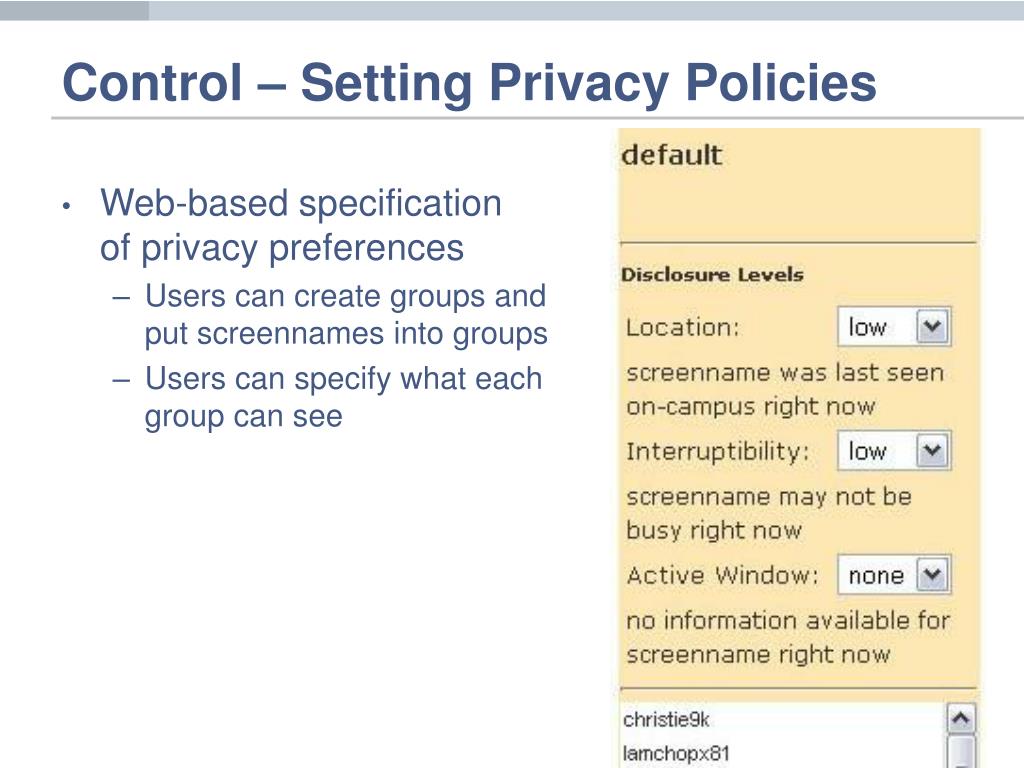Viewport: 1024px width, 768px height.
Task: Click the Web-based specification bullet text
Action: (x=300, y=225)
